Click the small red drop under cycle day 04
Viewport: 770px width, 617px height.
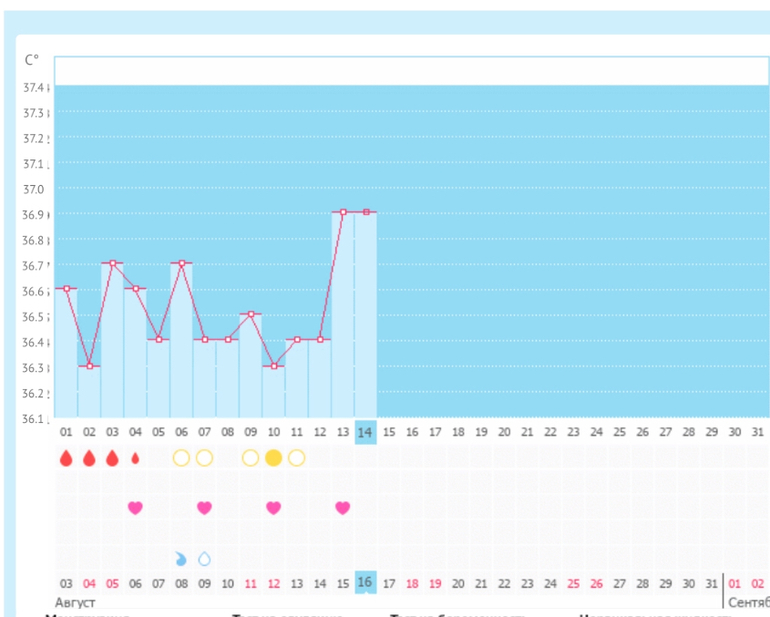pyautogui.click(x=135, y=458)
